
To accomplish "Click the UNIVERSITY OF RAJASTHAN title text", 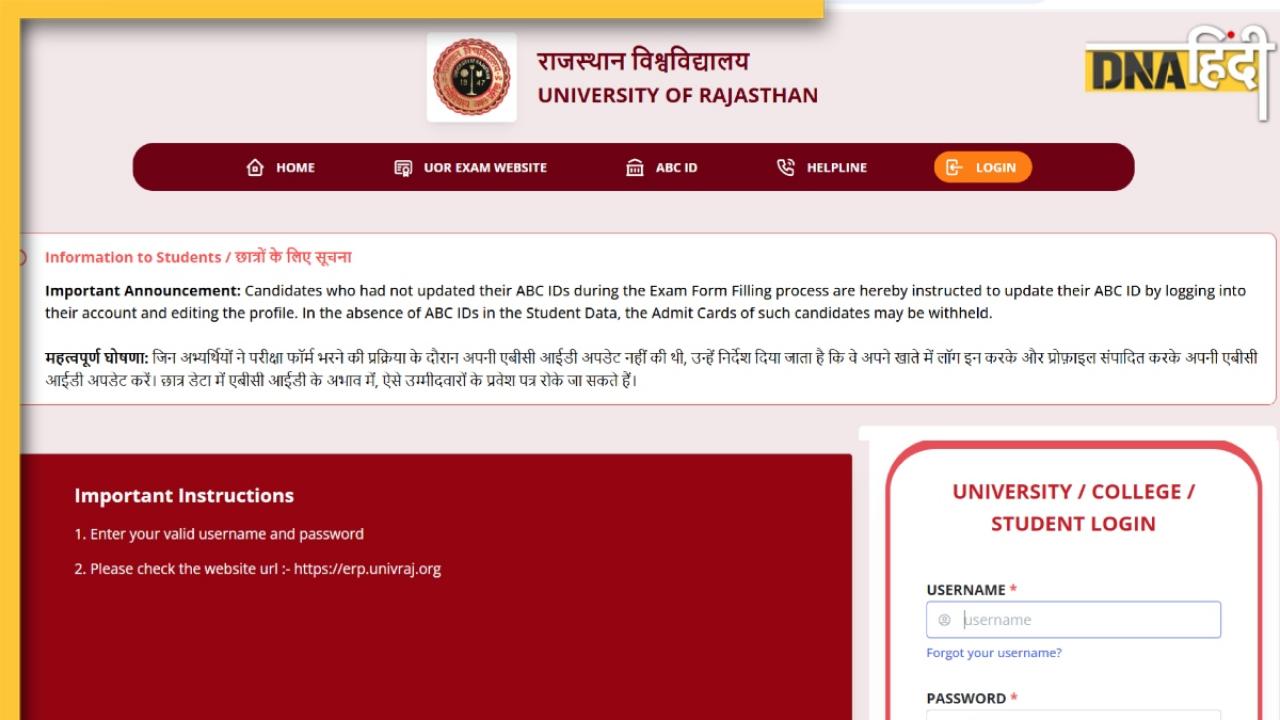I will point(678,96).
